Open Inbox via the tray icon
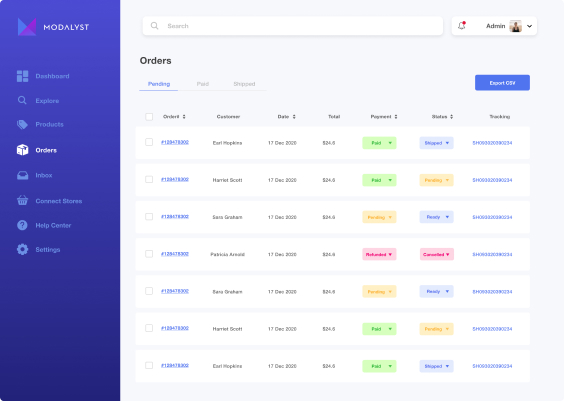Screen dimensions: 564x401 [22, 175]
